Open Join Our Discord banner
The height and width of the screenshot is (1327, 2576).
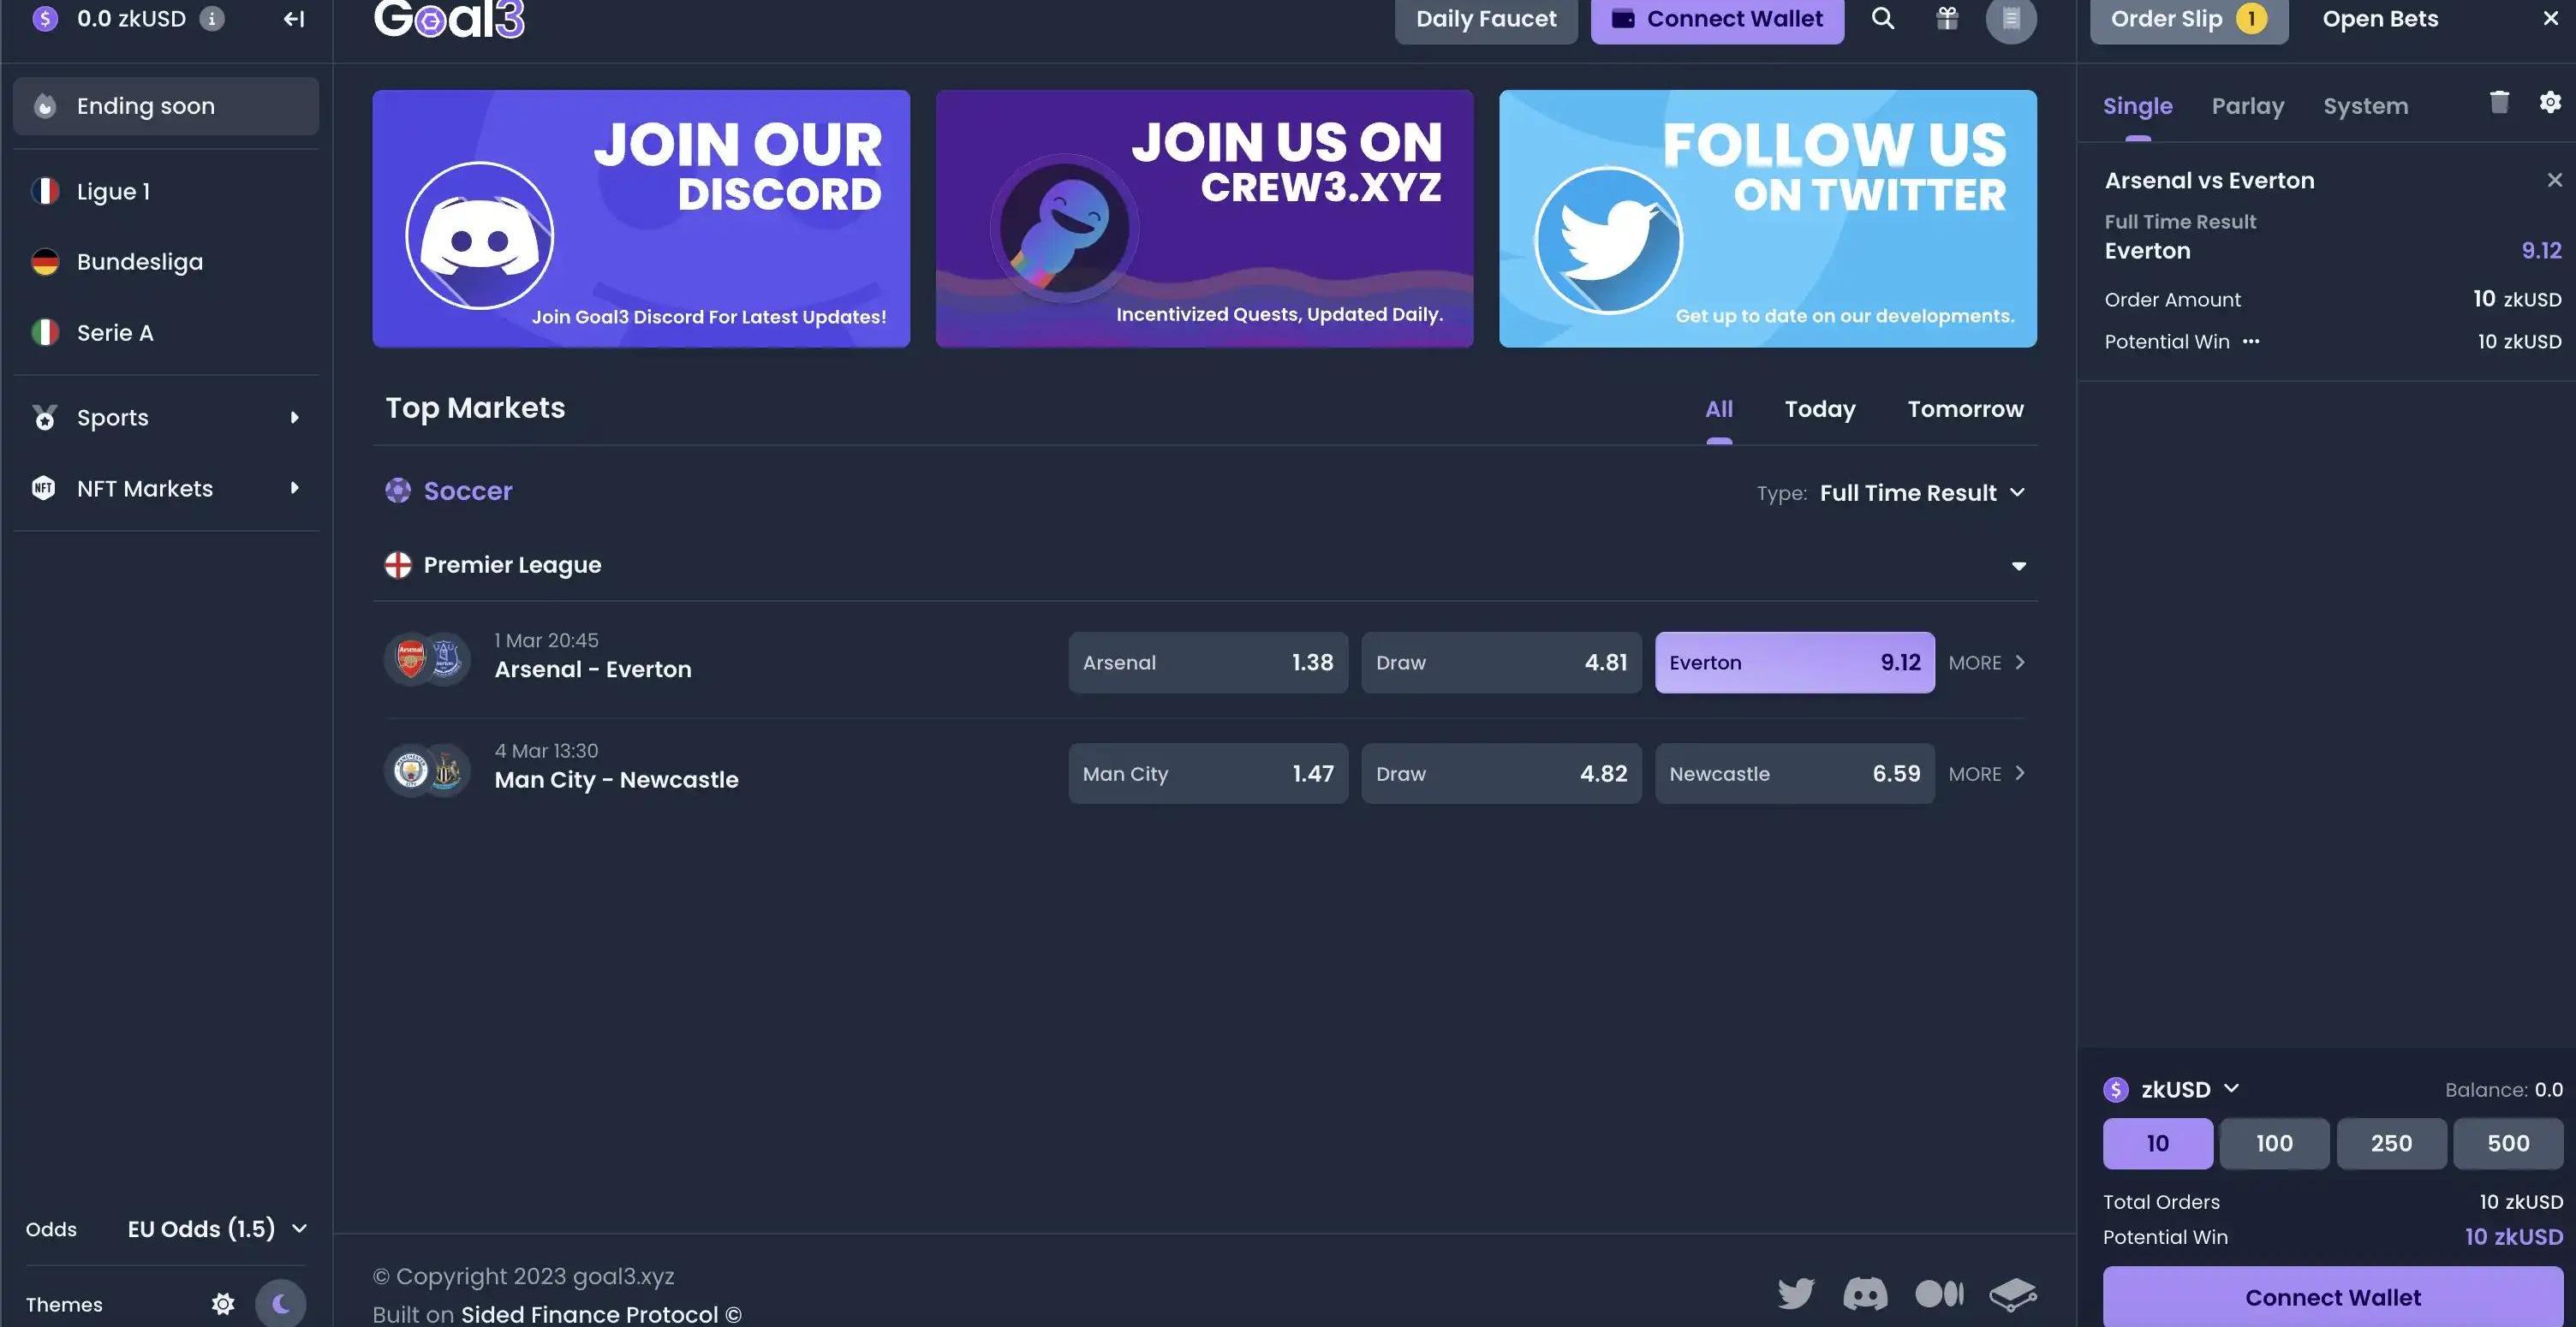[641, 219]
